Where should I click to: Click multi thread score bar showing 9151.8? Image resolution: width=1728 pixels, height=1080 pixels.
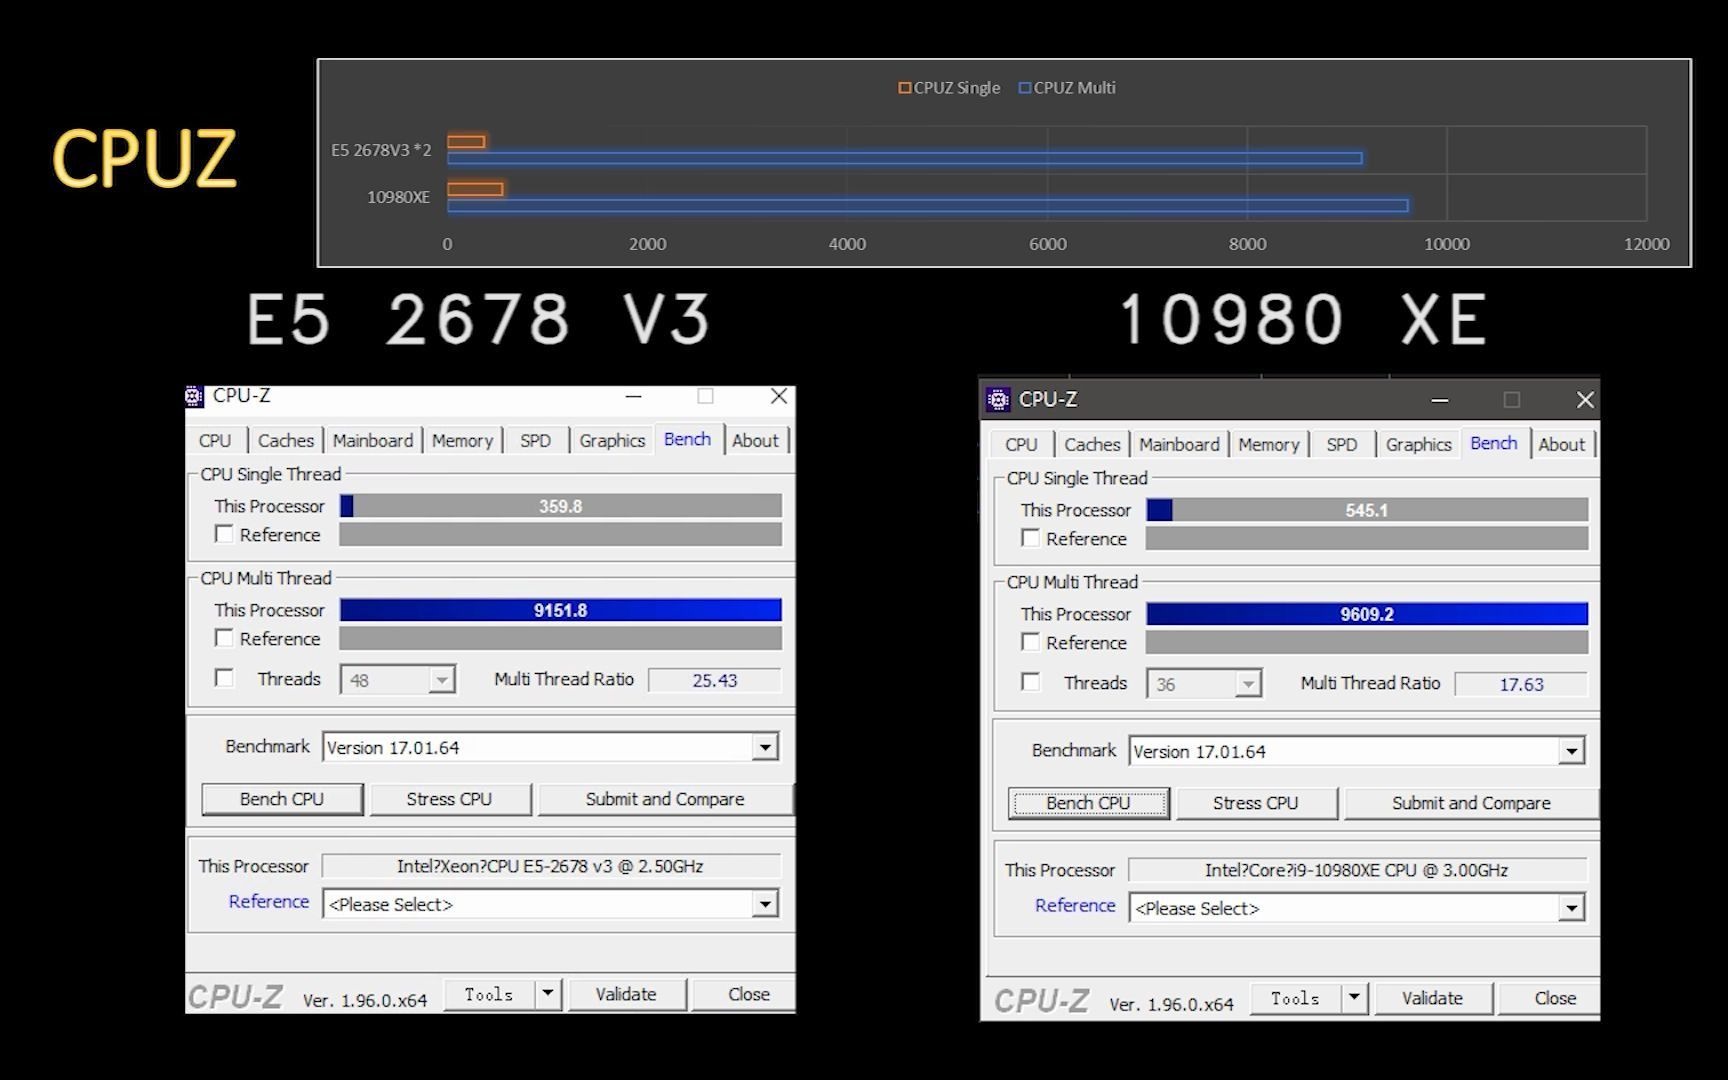(x=561, y=610)
